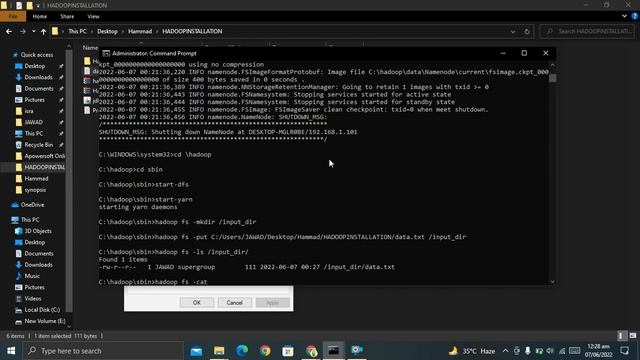Open the Mail app in the taskbar
Screen dimensions: 640x360
coord(196,351)
